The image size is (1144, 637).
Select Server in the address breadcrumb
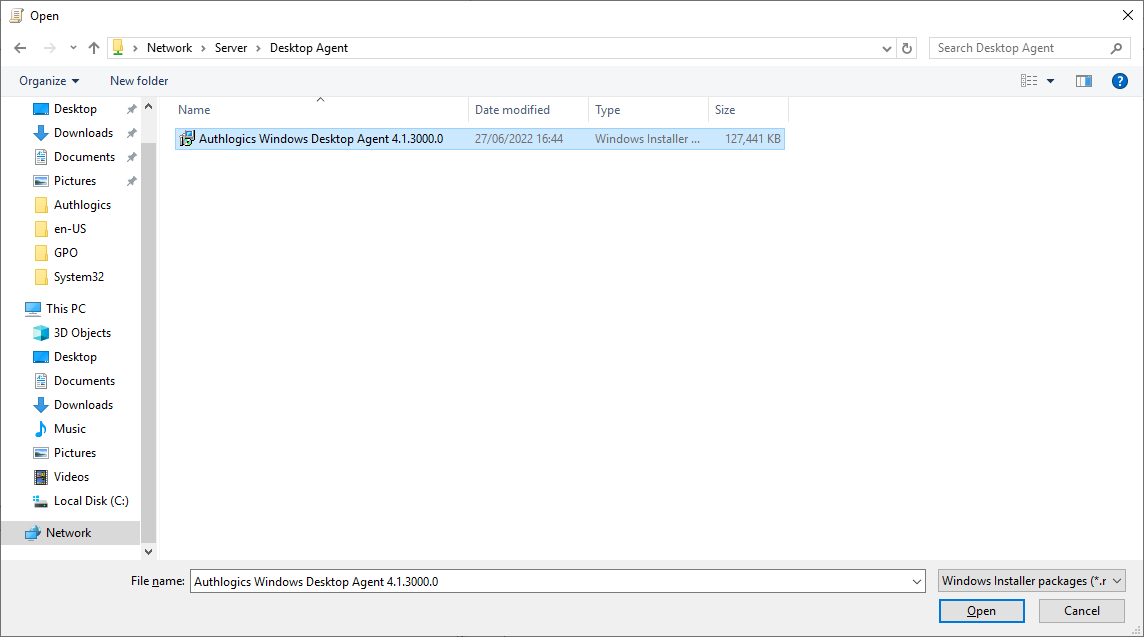pos(231,48)
